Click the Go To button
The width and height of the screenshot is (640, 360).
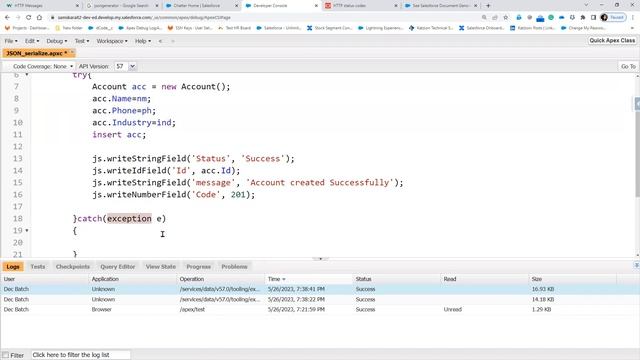pyautogui.click(x=628, y=66)
